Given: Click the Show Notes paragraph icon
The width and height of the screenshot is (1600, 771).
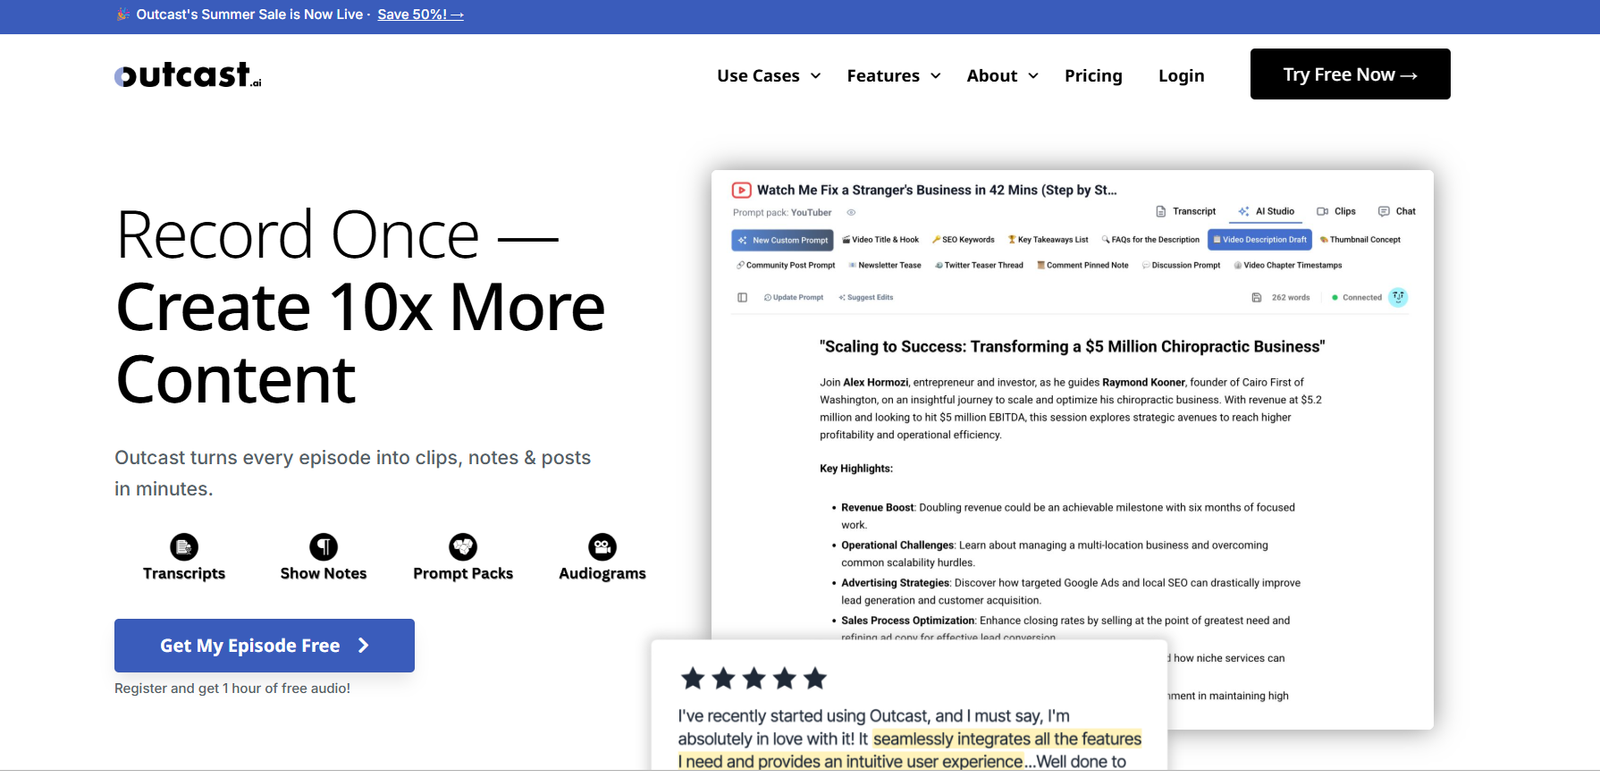Looking at the screenshot, I should [323, 547].
